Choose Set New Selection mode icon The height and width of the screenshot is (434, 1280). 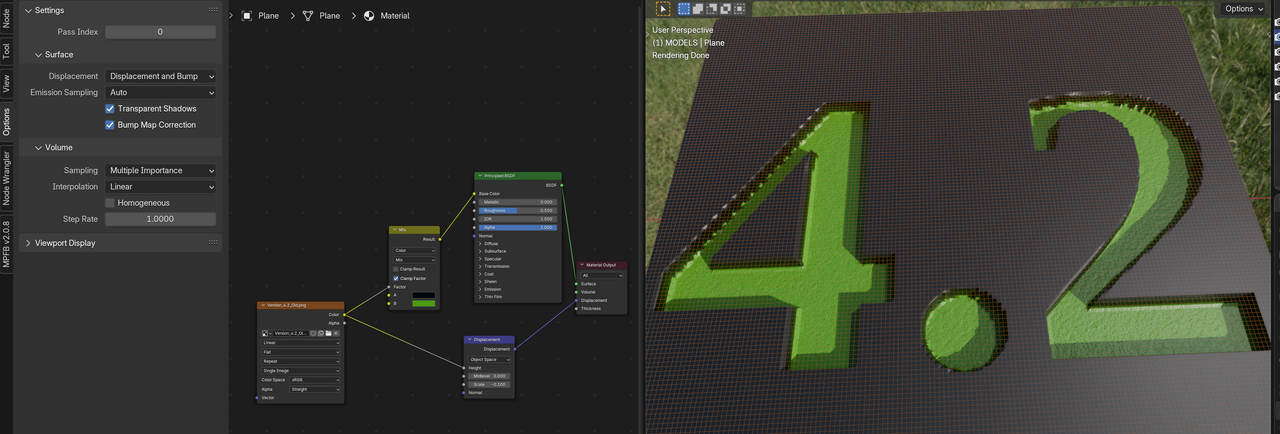tap(684, 8)
